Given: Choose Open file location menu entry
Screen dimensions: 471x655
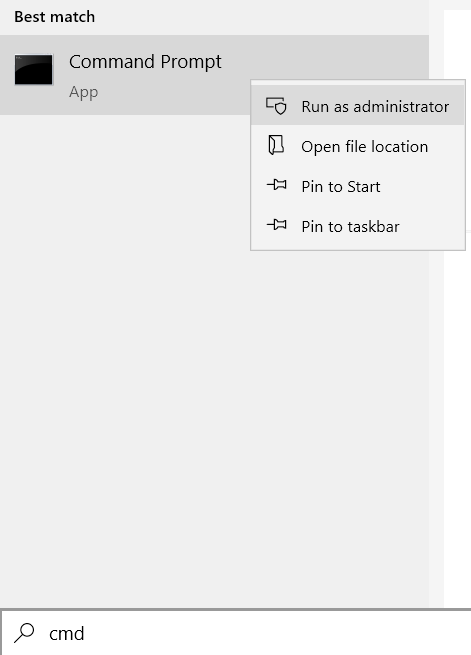Looking at the screenshot, I should 357,146.
